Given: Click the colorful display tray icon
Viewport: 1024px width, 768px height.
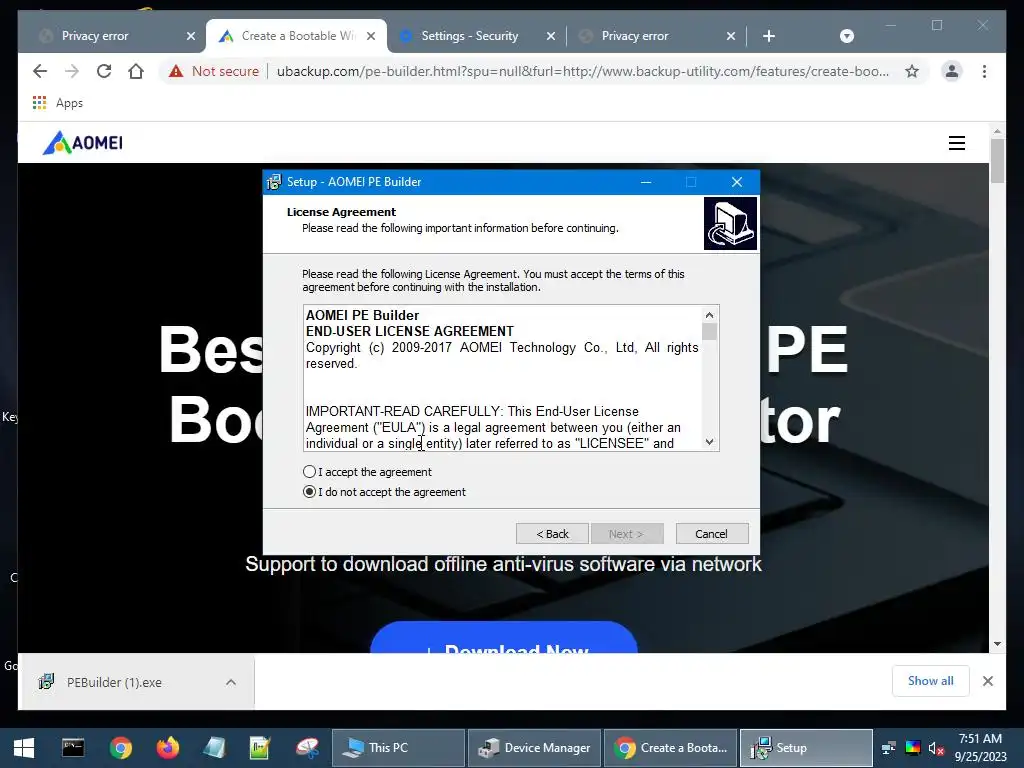Looking at the screenshot, I should (913, 748).
